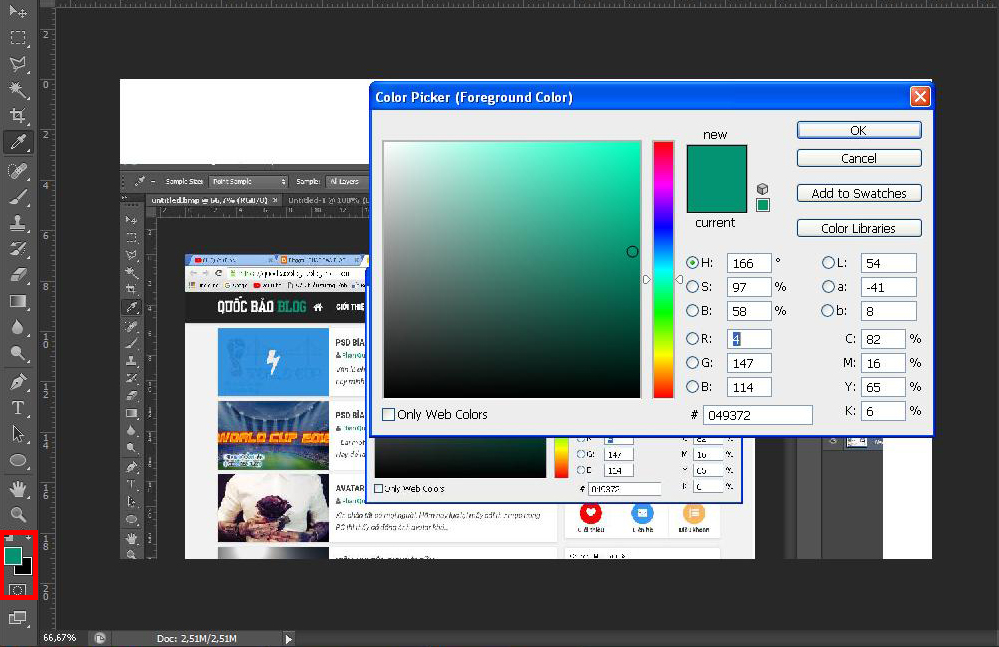Activate the Magic Wand tool

pyautogui.click(x=18, y=90)
